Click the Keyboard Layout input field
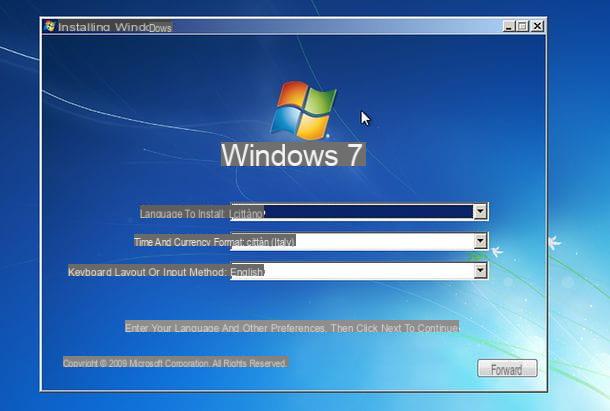 (x=359, y=271)
